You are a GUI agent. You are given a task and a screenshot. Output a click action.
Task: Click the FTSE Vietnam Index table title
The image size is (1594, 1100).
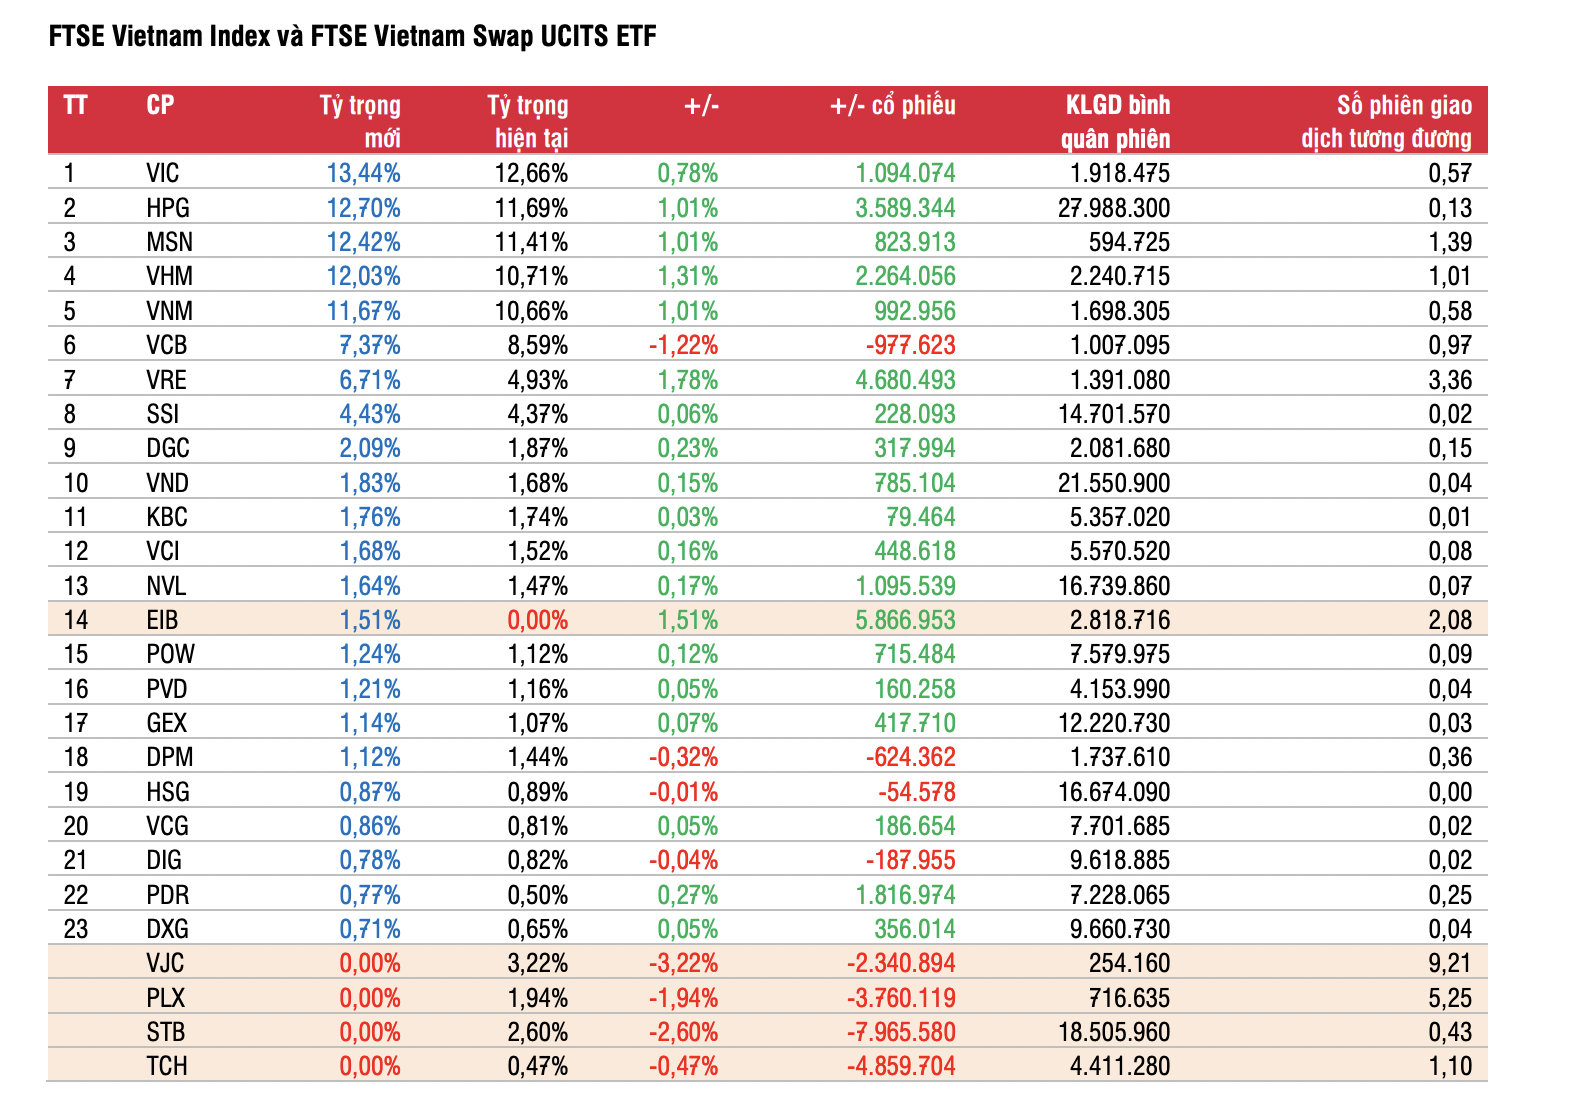point(352,37)
